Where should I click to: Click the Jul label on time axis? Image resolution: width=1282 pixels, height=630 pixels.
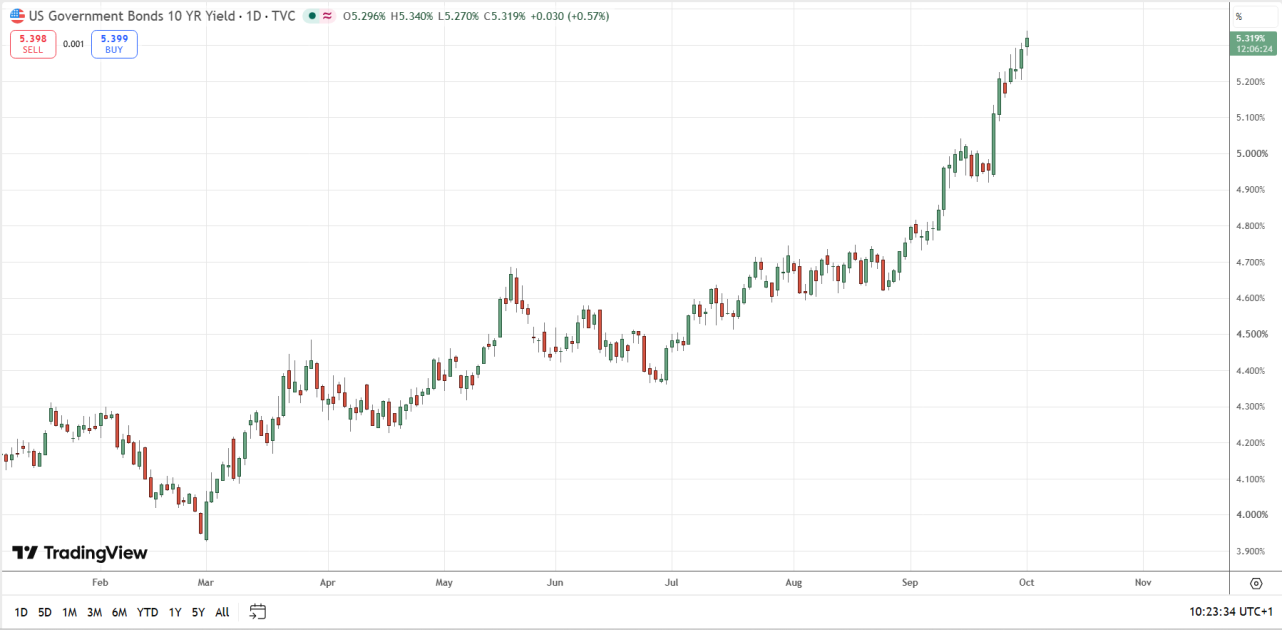pyautogui.click(x=671, y=581)
